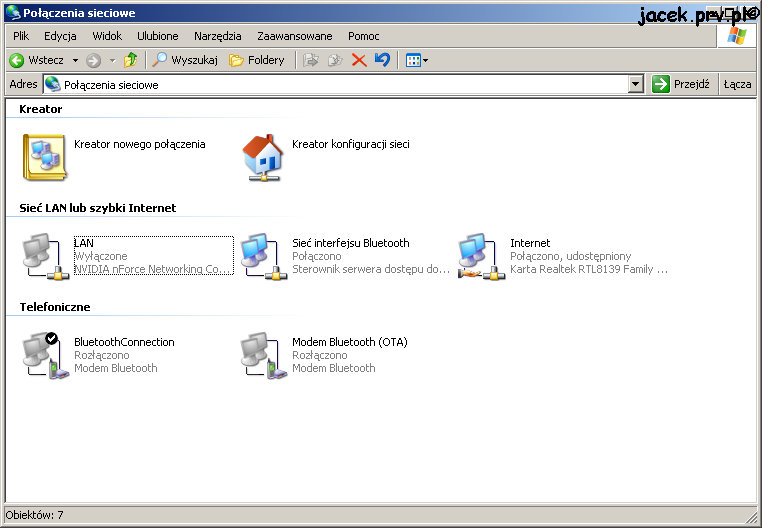Click the 'Sieć interfejsu Bluetooth' name text
762x528 pixels.
click(x=351, y=243)
